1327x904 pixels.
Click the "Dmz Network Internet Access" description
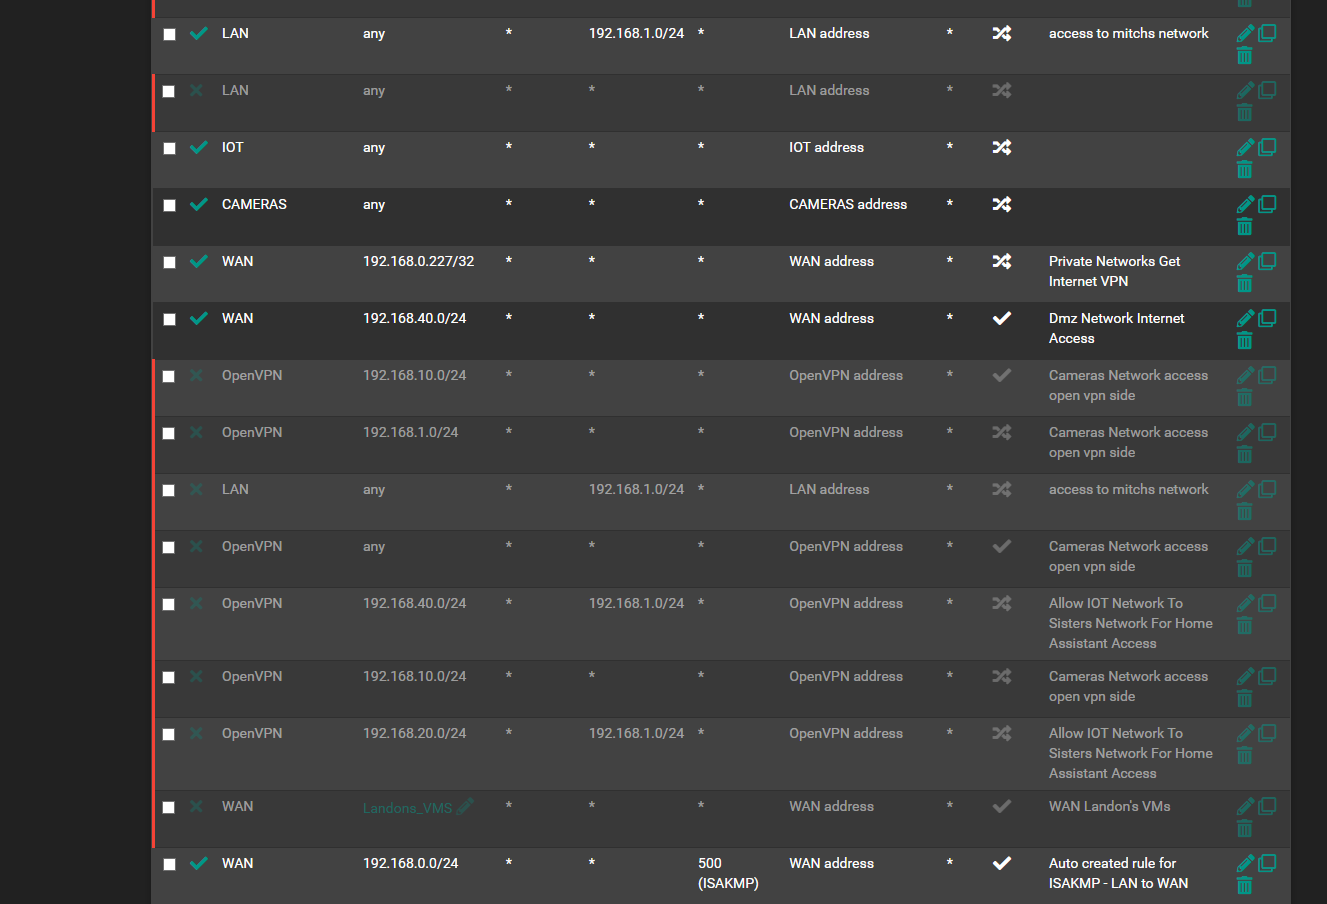point(1116,328)
